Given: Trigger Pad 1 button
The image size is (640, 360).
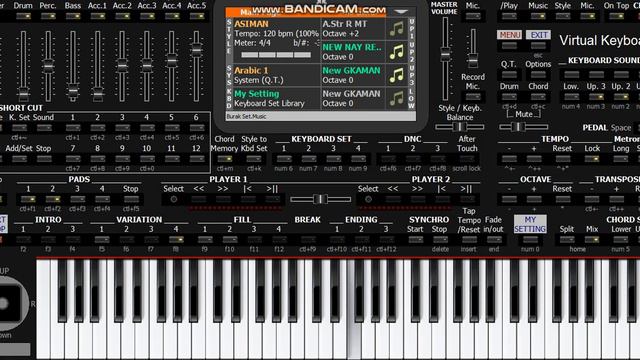Looking at the screenshot, I should coord(28,199).
